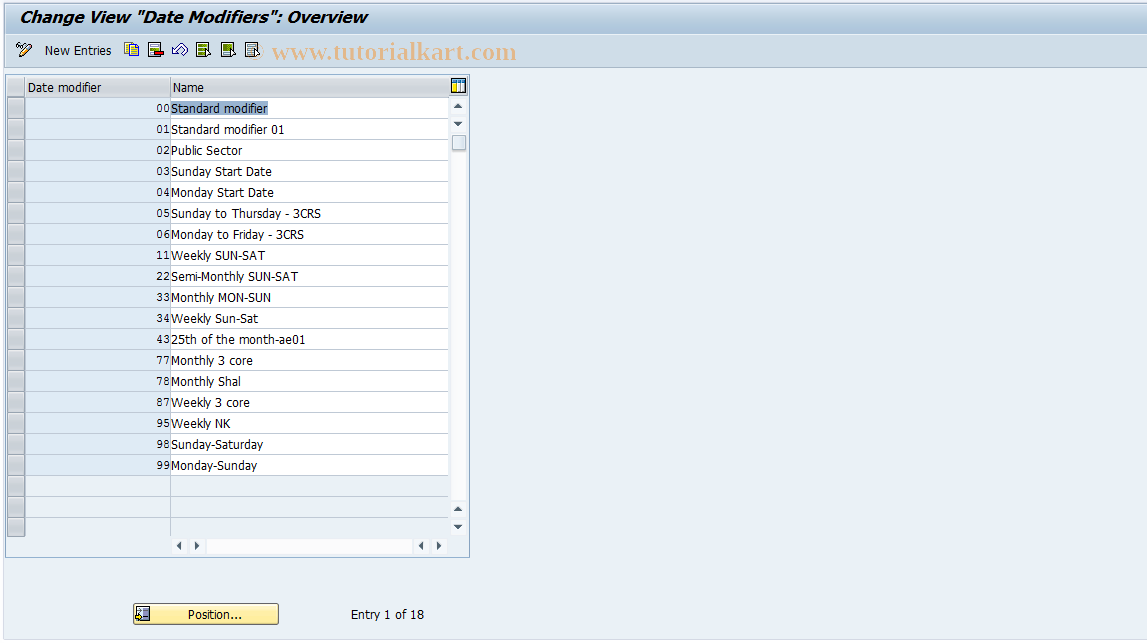This screenshot has height=643, width=1147.
Task: Click 'Monday to Friday - 3CRS' name cell
Action: click(309, 235)
